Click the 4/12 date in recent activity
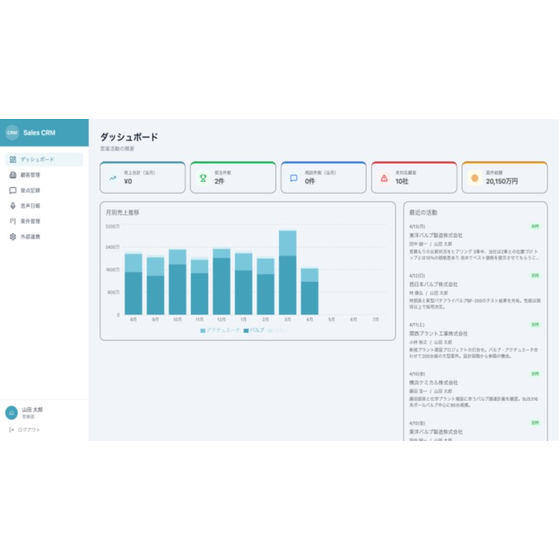This screenshot has height=560, width=560. (417, 276)
